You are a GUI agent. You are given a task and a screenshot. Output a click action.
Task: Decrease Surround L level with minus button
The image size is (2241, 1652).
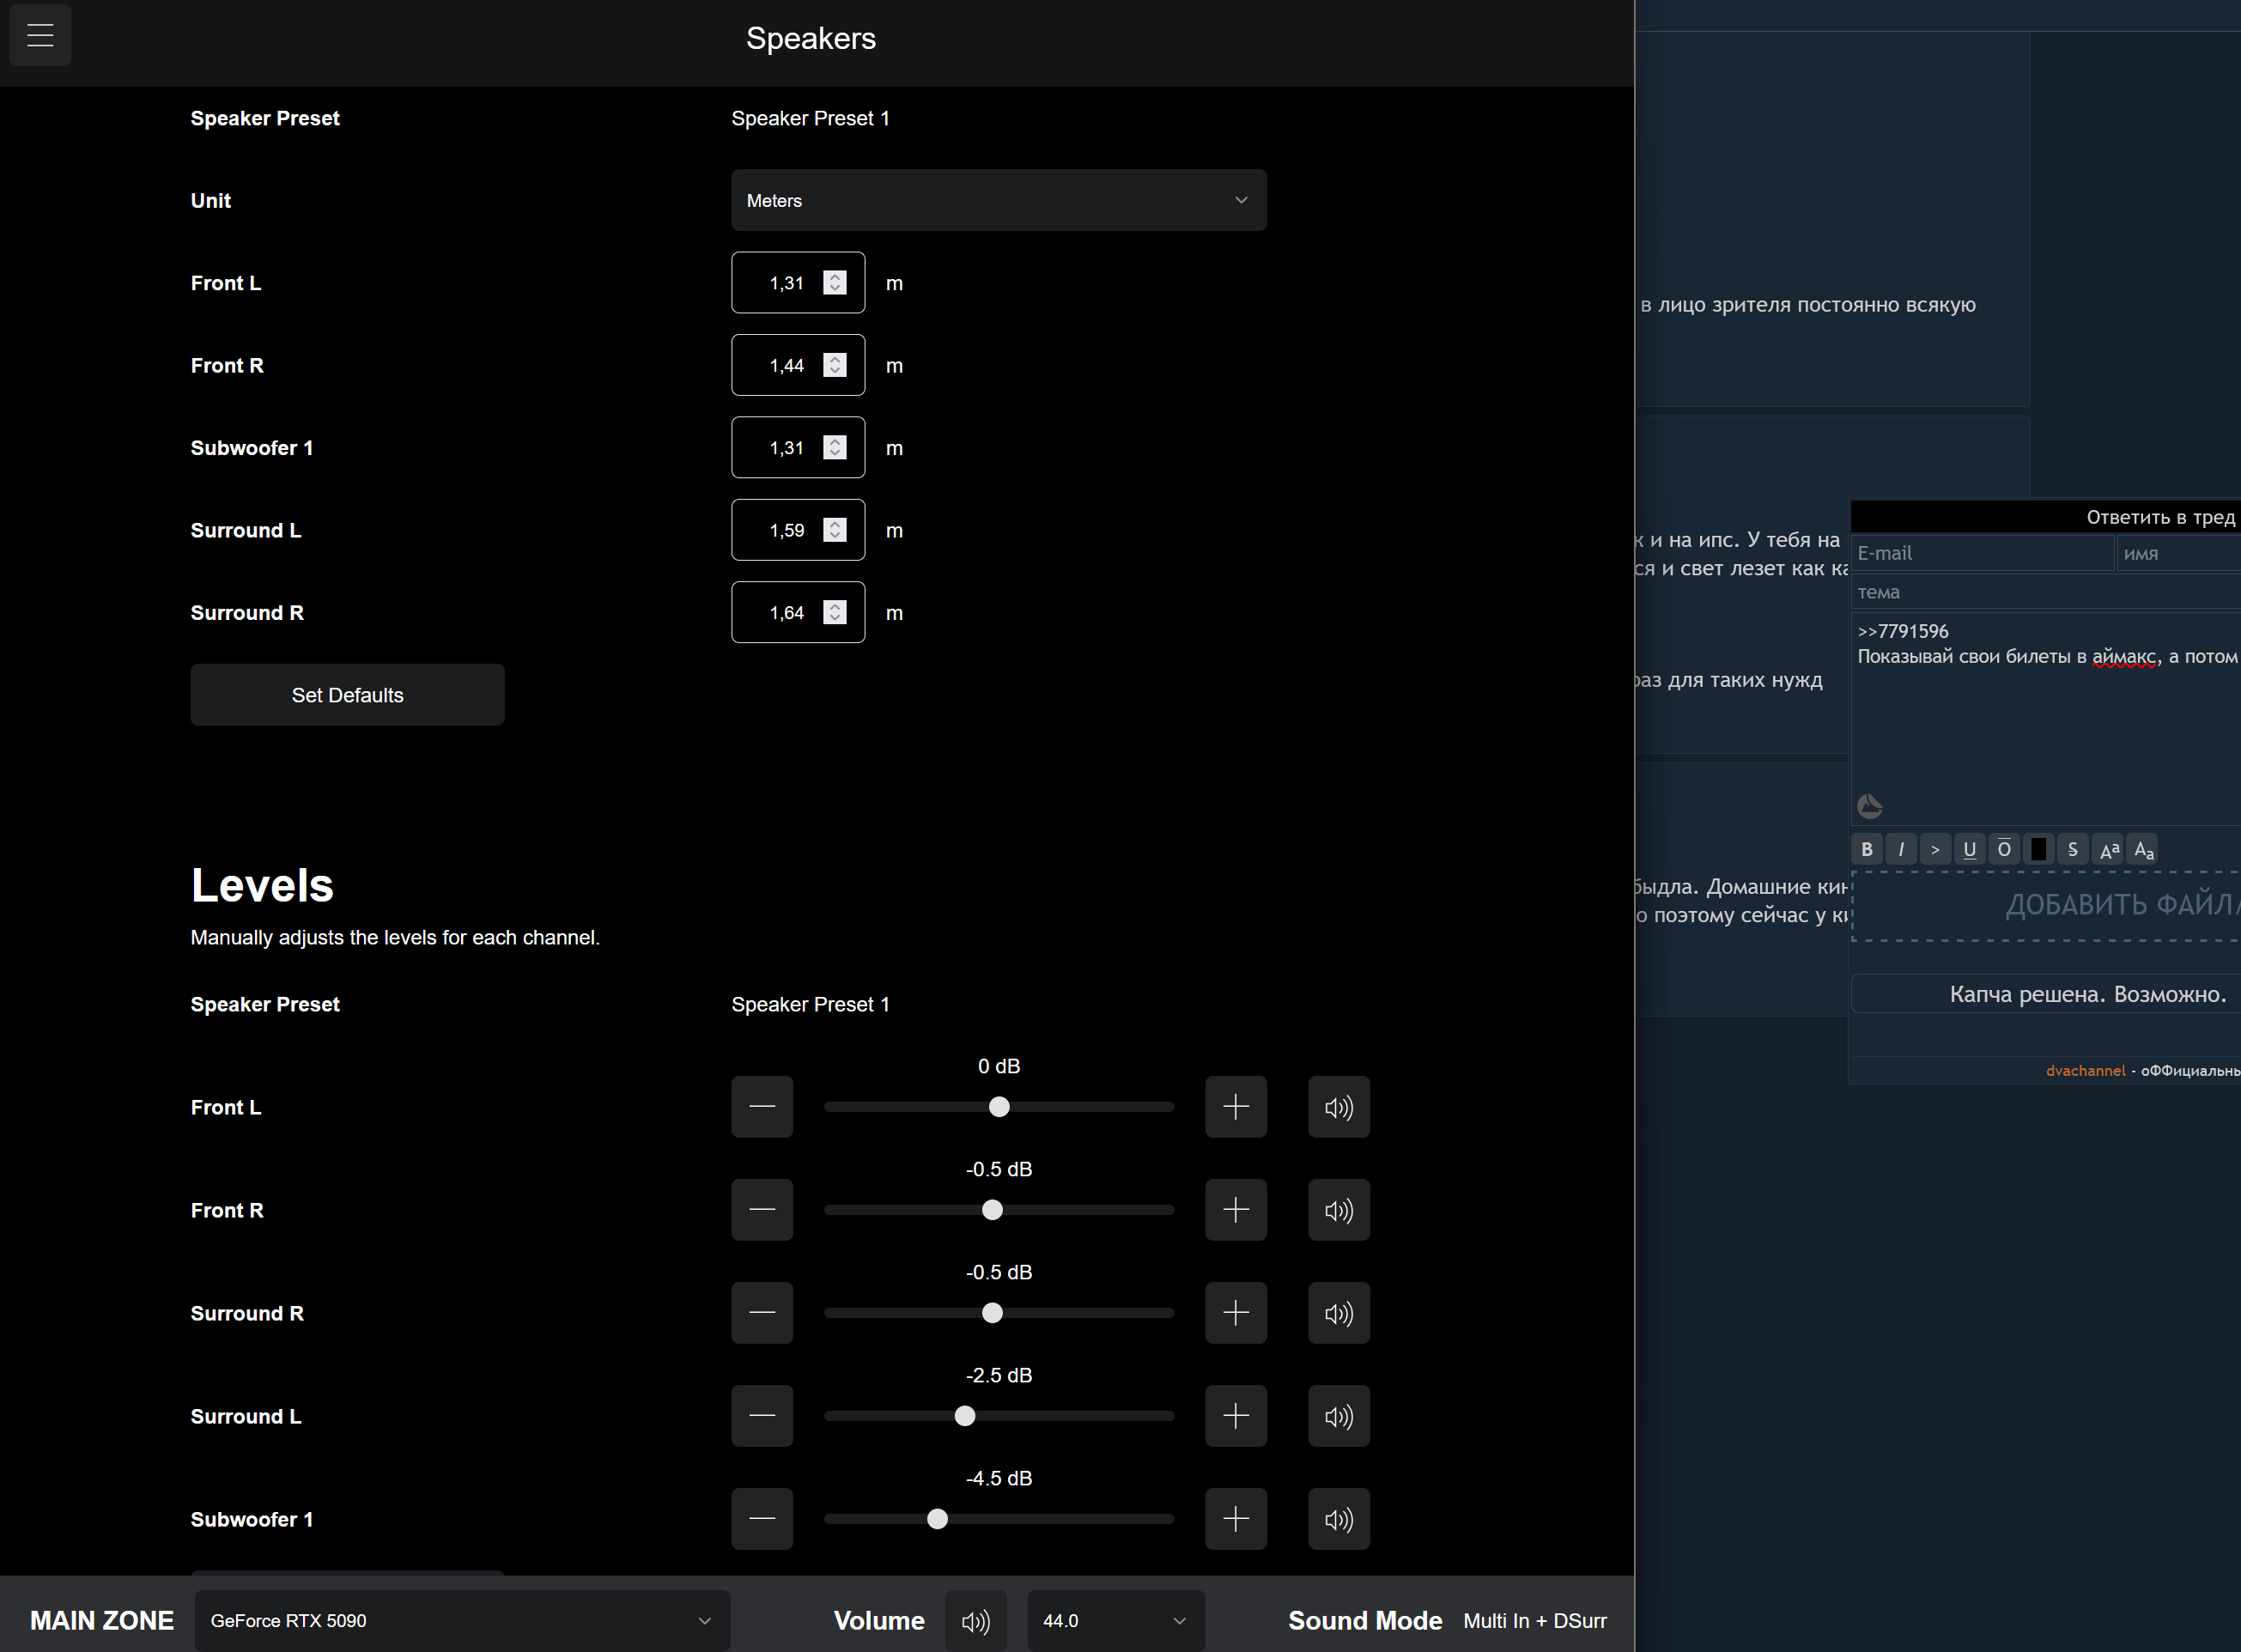click(762, 1415)
